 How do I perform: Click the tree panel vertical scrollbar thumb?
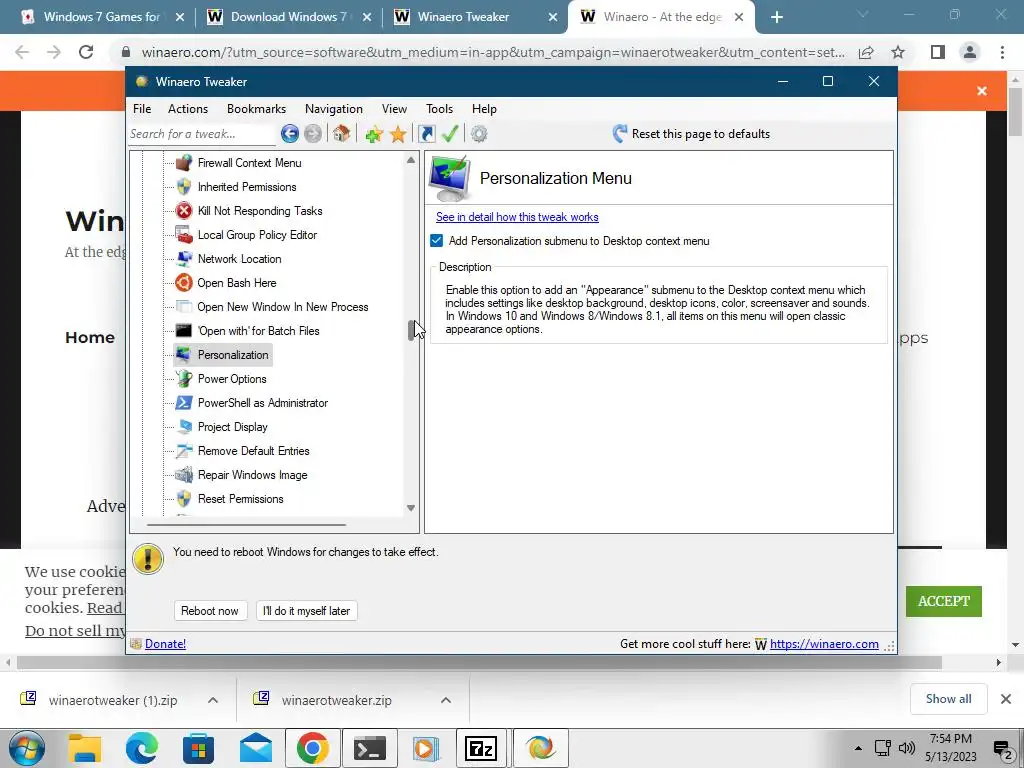click(411, 330)
